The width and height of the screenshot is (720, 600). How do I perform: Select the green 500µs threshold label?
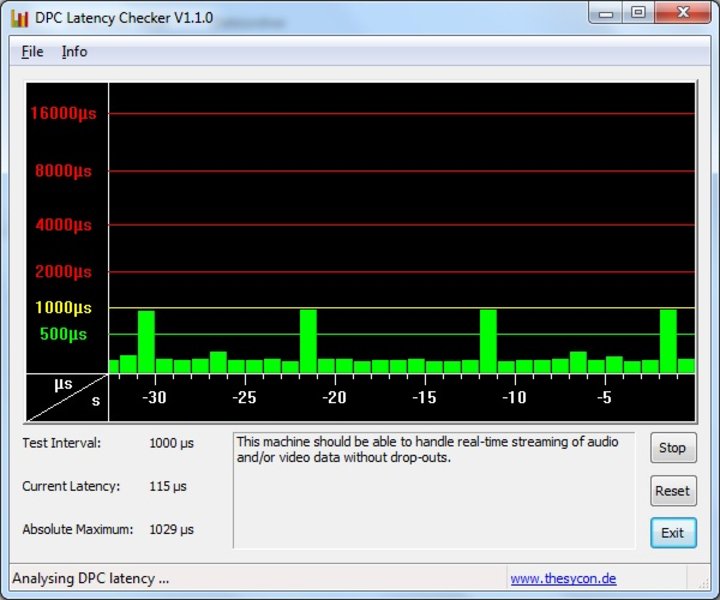(x=63, y=334)
